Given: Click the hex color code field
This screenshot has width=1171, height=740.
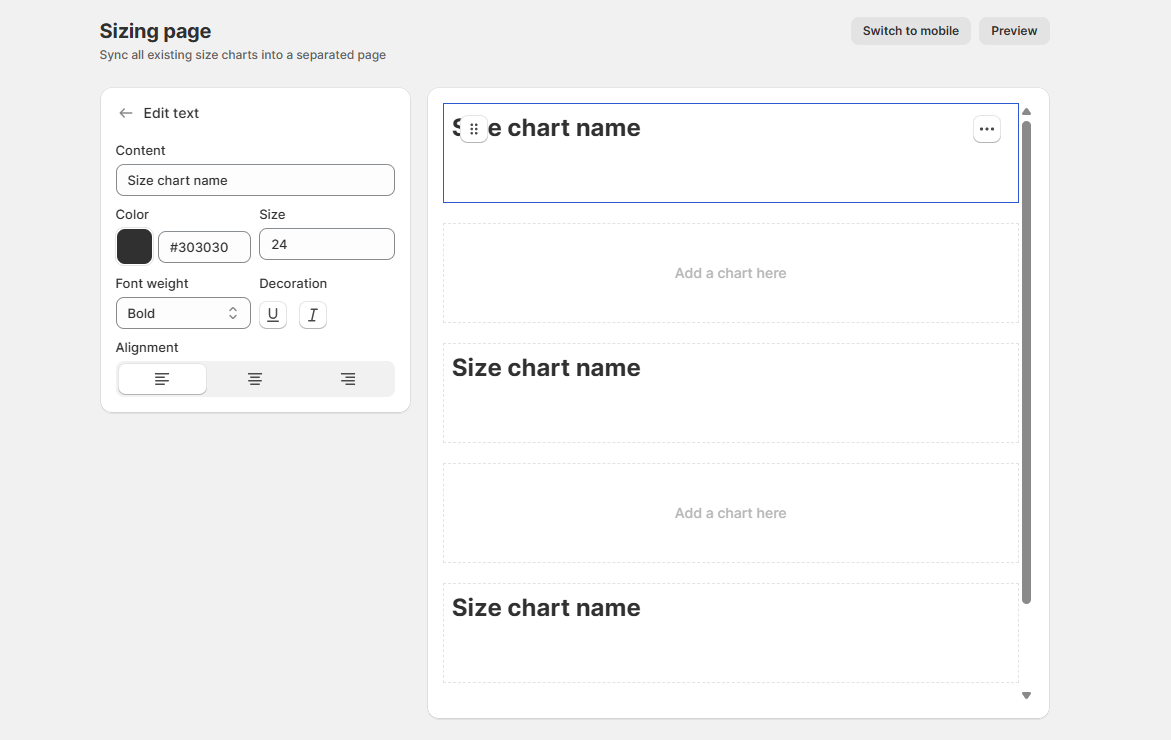Looking at the screenshot, I should [x=204, y=247].
